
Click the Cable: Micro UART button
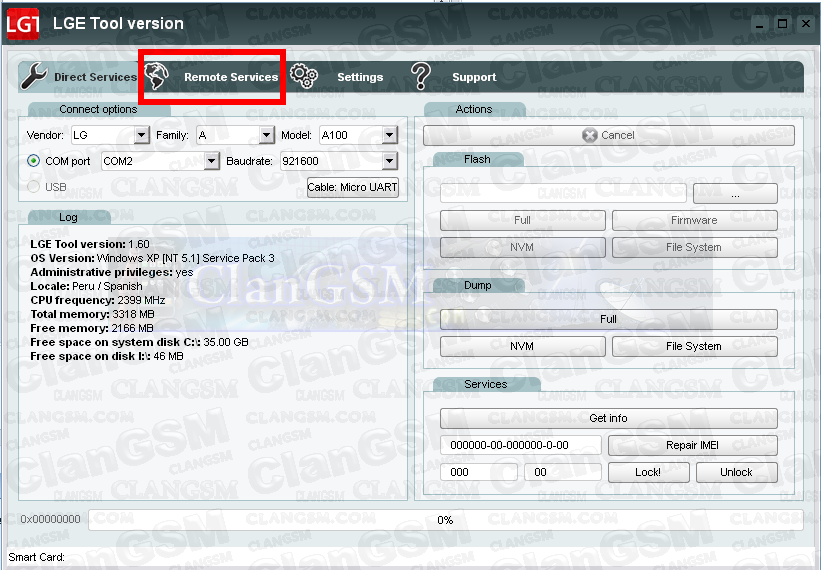click(352, 187)
